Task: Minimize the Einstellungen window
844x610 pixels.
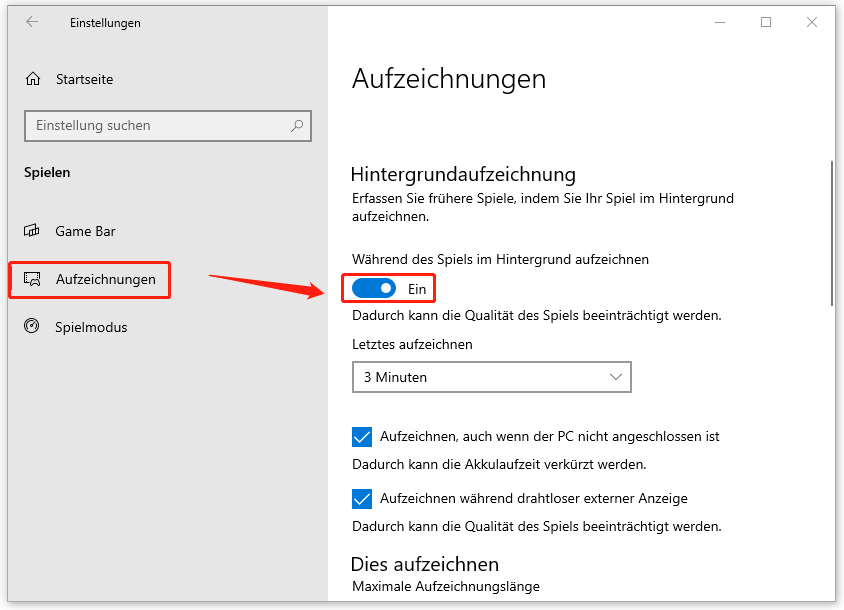Action: pyautogui.click(x=720, y=22)
